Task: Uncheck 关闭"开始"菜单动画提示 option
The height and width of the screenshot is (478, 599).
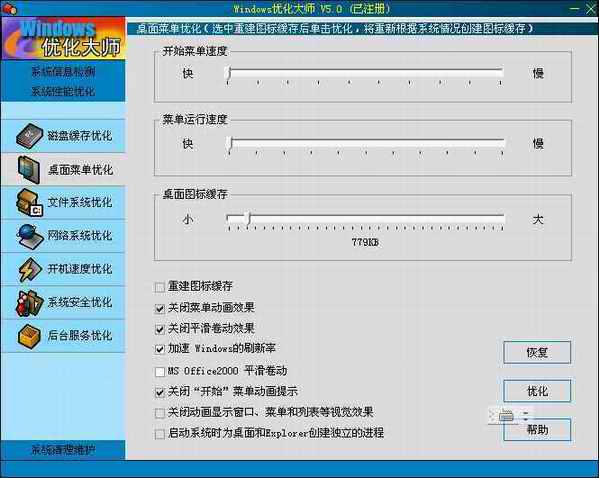Action: click(160, 392)
